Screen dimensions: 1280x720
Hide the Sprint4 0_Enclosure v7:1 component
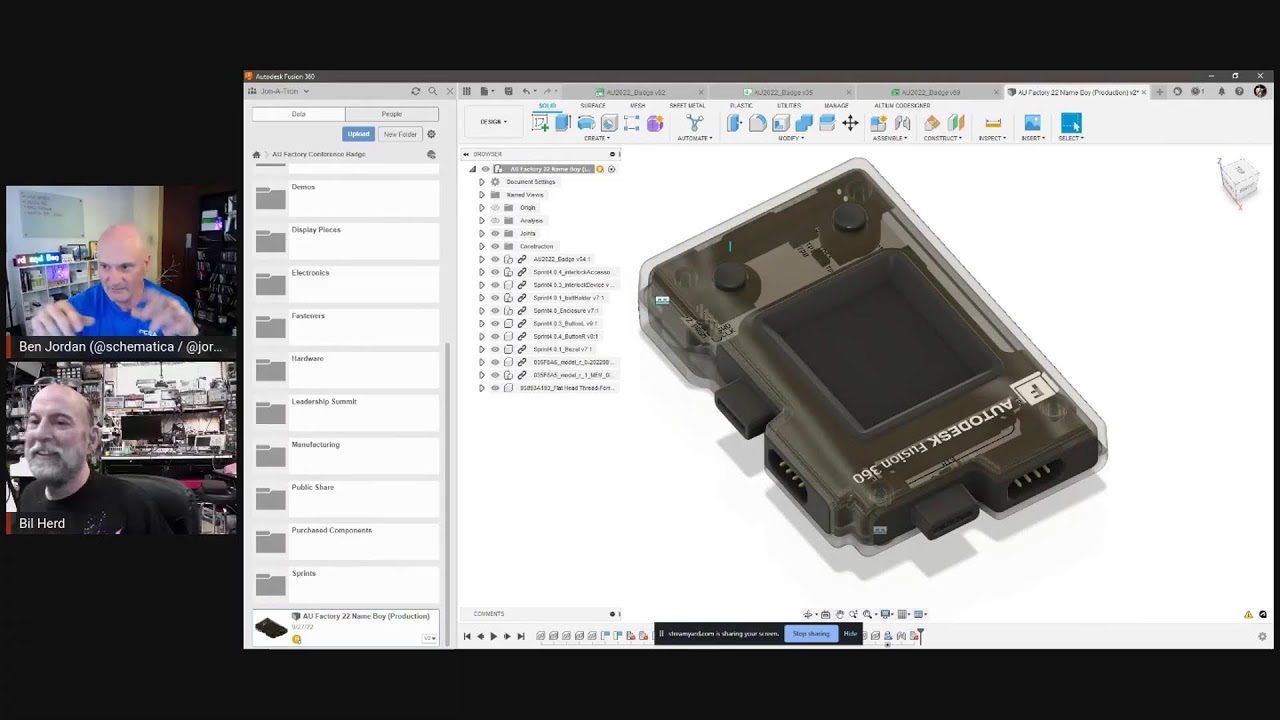click(495, 310)
